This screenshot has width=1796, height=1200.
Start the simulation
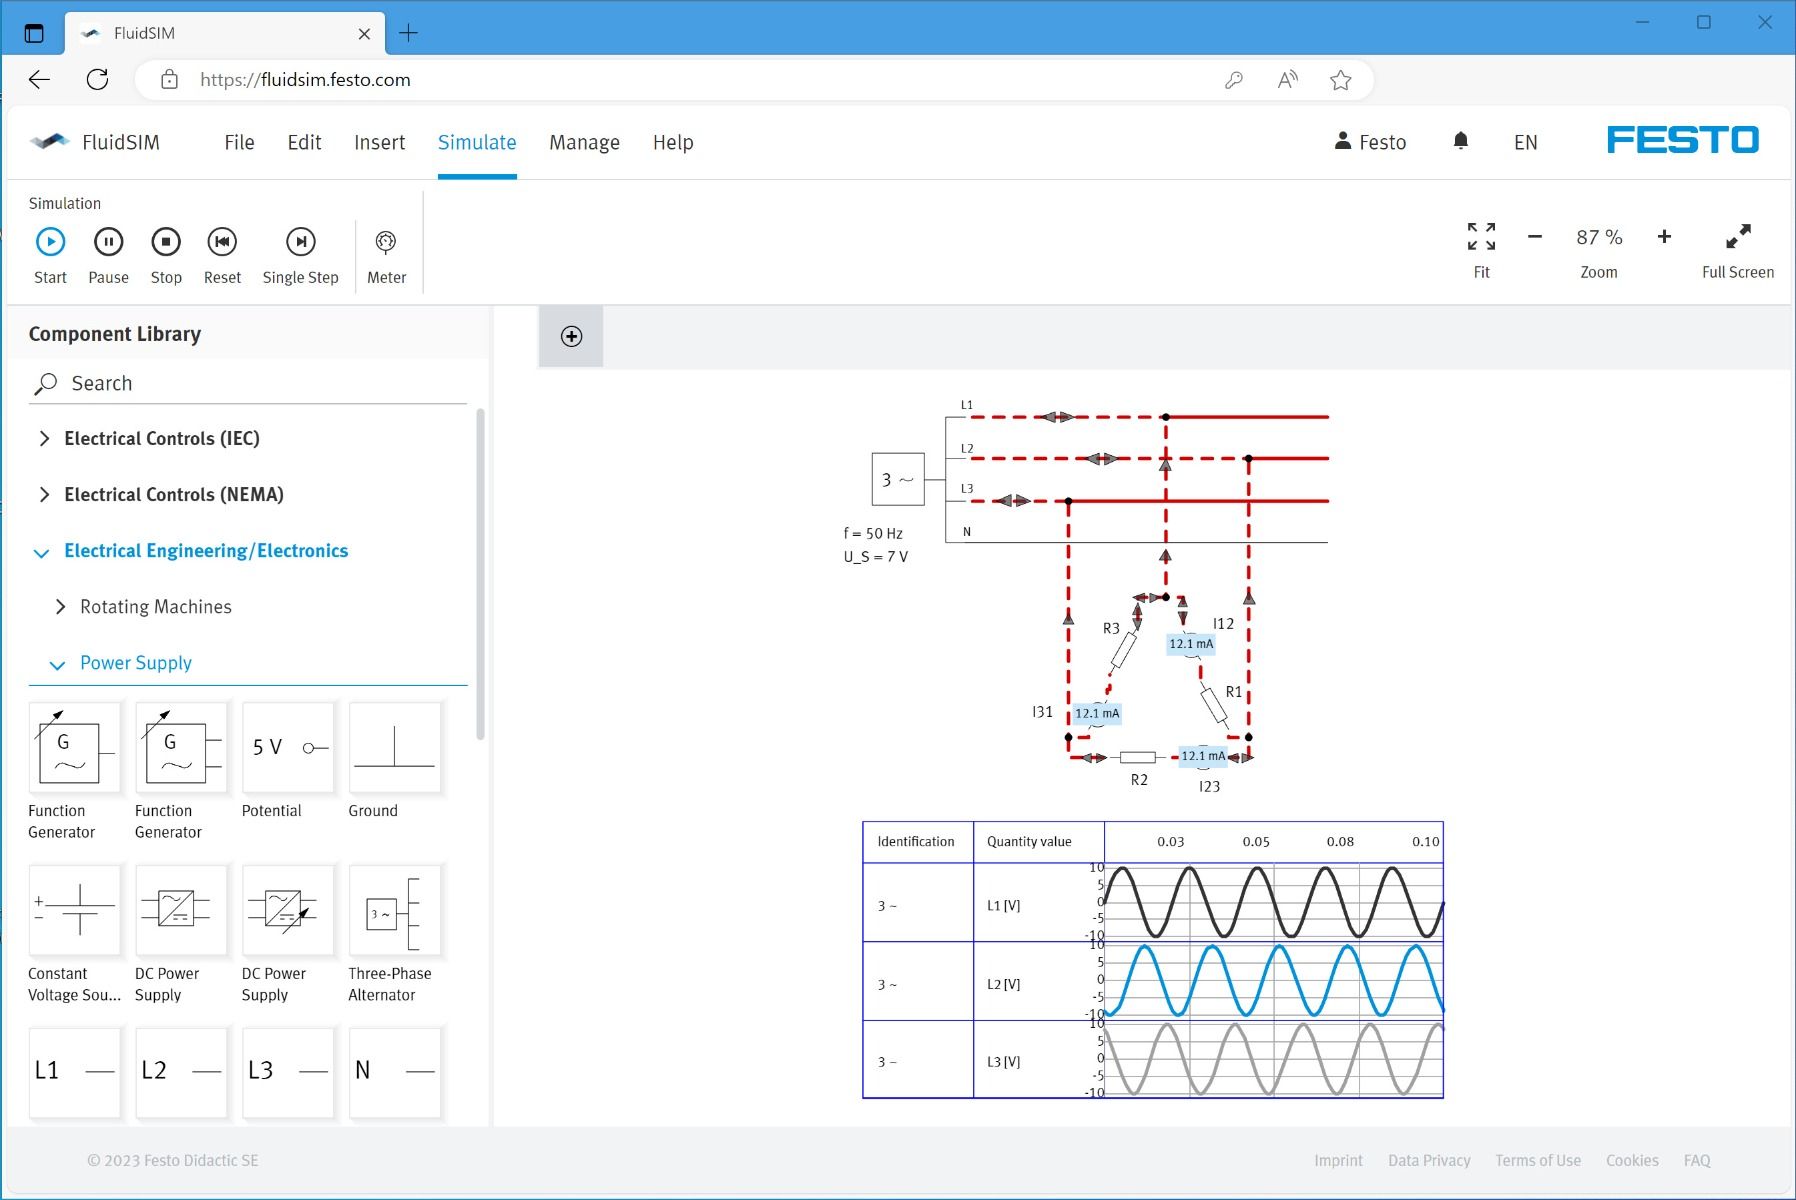[50, 242]
